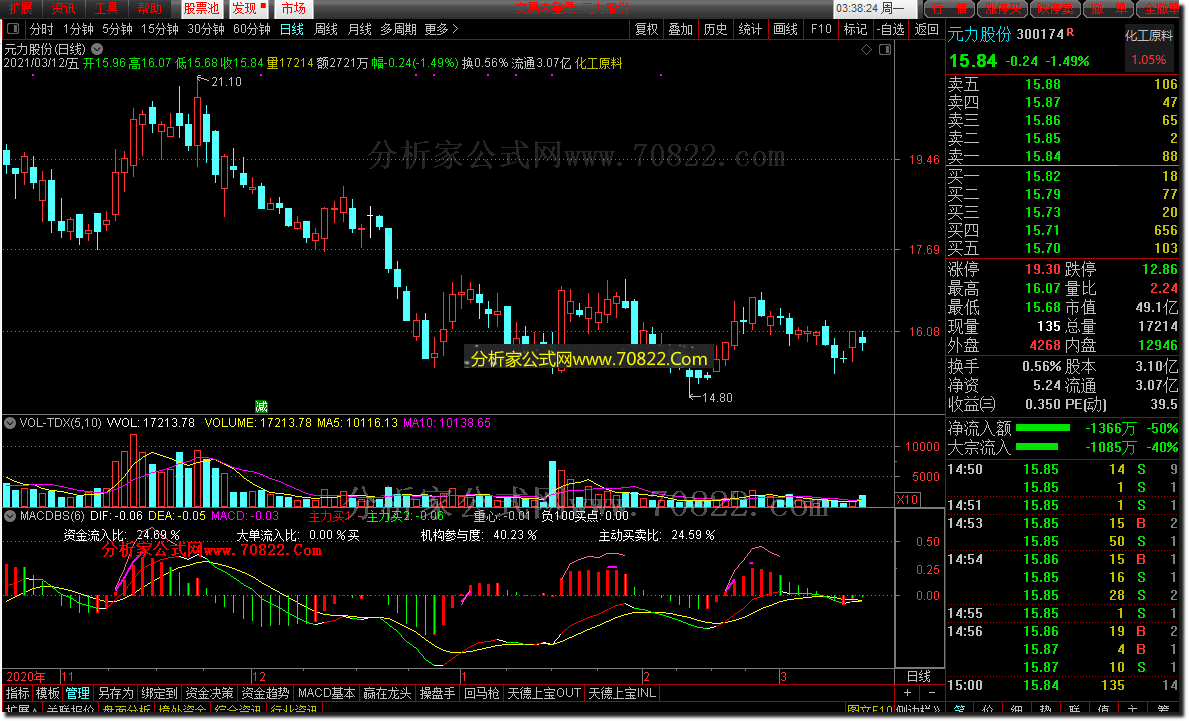Switch to 周线 weekly chart
The image size is (1189, 721).
[x=325, y=29]
